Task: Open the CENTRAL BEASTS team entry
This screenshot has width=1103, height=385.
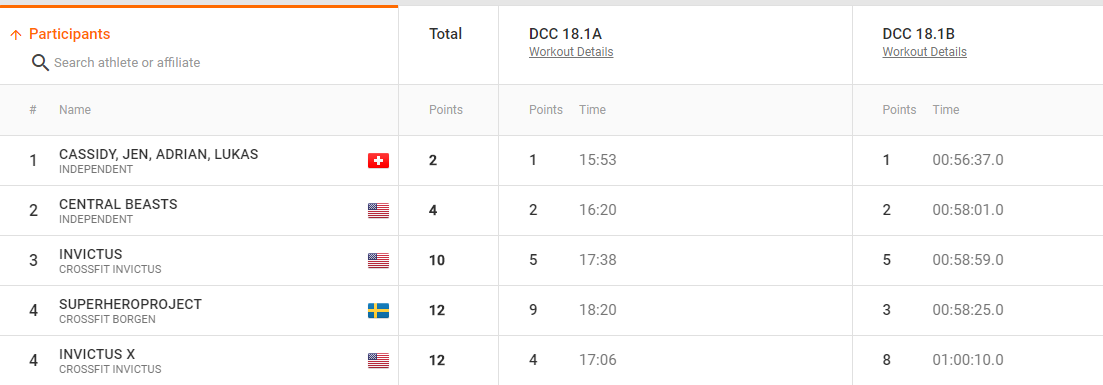Action: [118, 204]
